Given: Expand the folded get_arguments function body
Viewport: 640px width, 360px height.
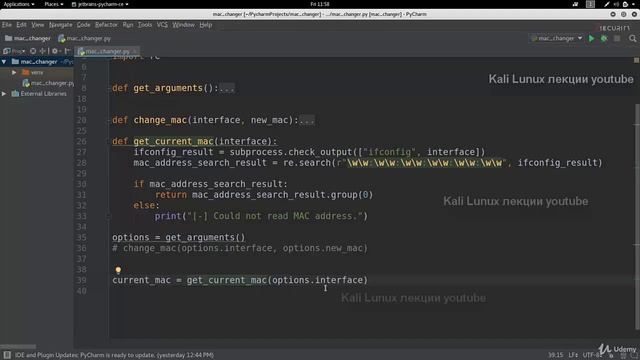Looking at the screenshot, I should click(227, 88).
